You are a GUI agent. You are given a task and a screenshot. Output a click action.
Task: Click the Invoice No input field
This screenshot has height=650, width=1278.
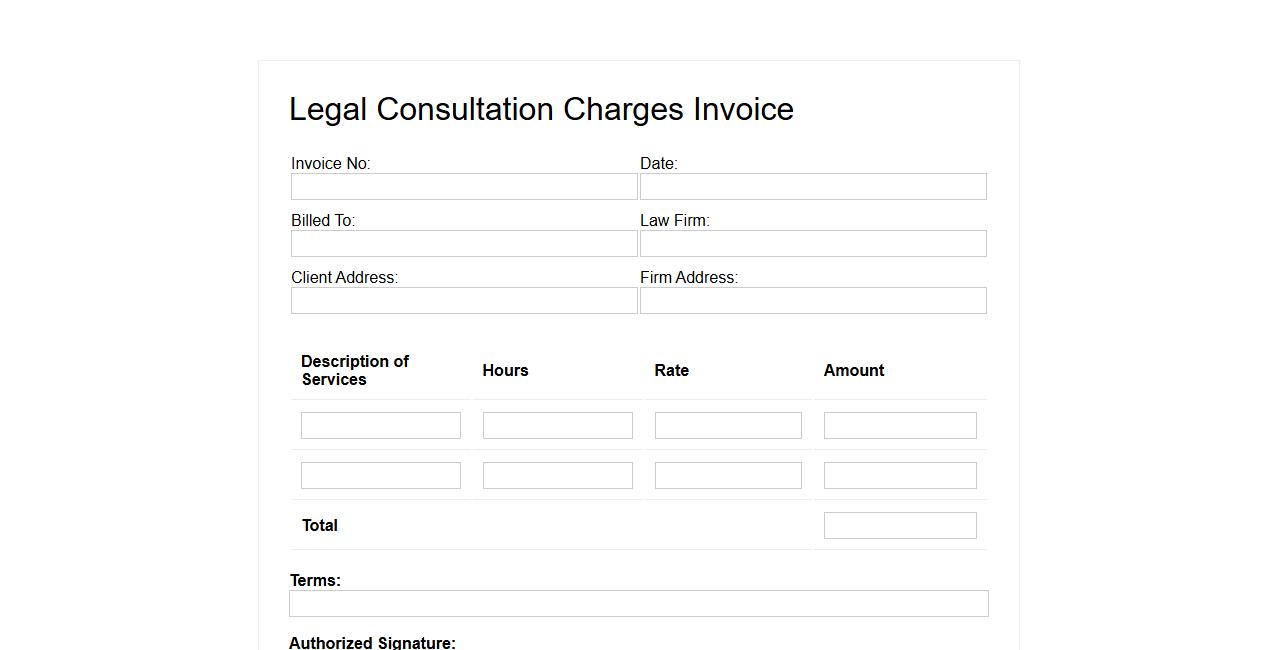click(464, 186)
